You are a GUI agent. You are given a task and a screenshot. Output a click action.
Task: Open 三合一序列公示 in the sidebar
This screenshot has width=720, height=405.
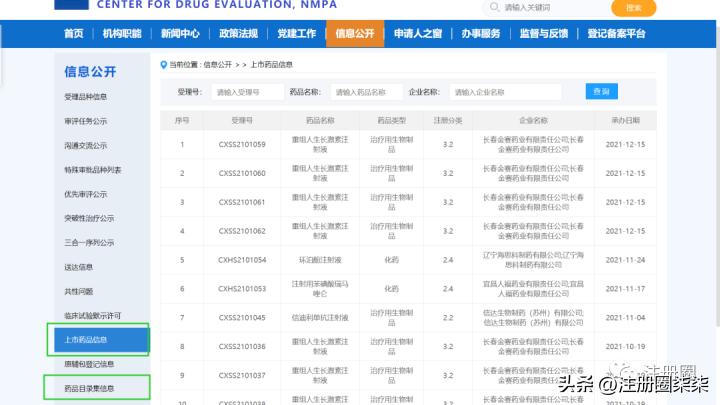click(89, 242)
